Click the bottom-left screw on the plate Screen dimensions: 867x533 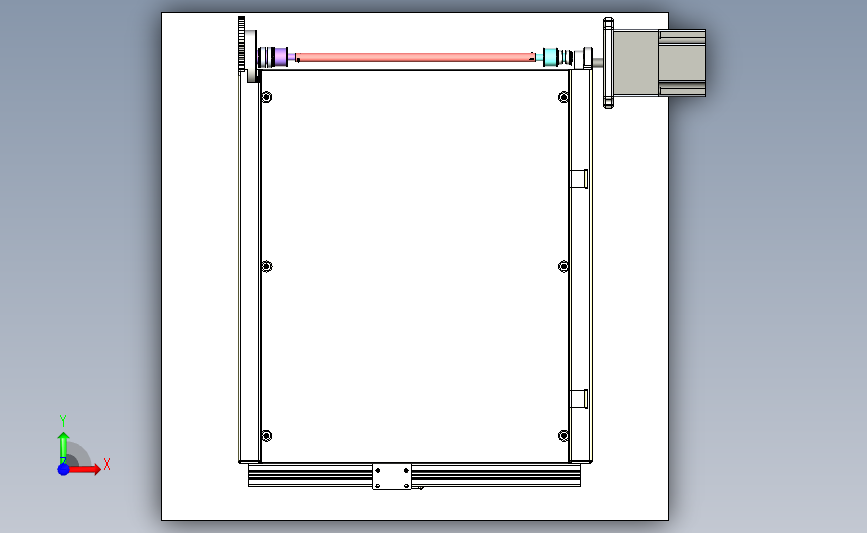(x=267, y=436)
